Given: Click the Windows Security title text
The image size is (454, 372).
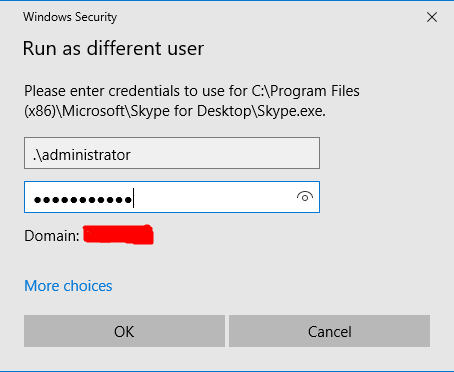Looking at the screenshot, I should click(70, 17).
